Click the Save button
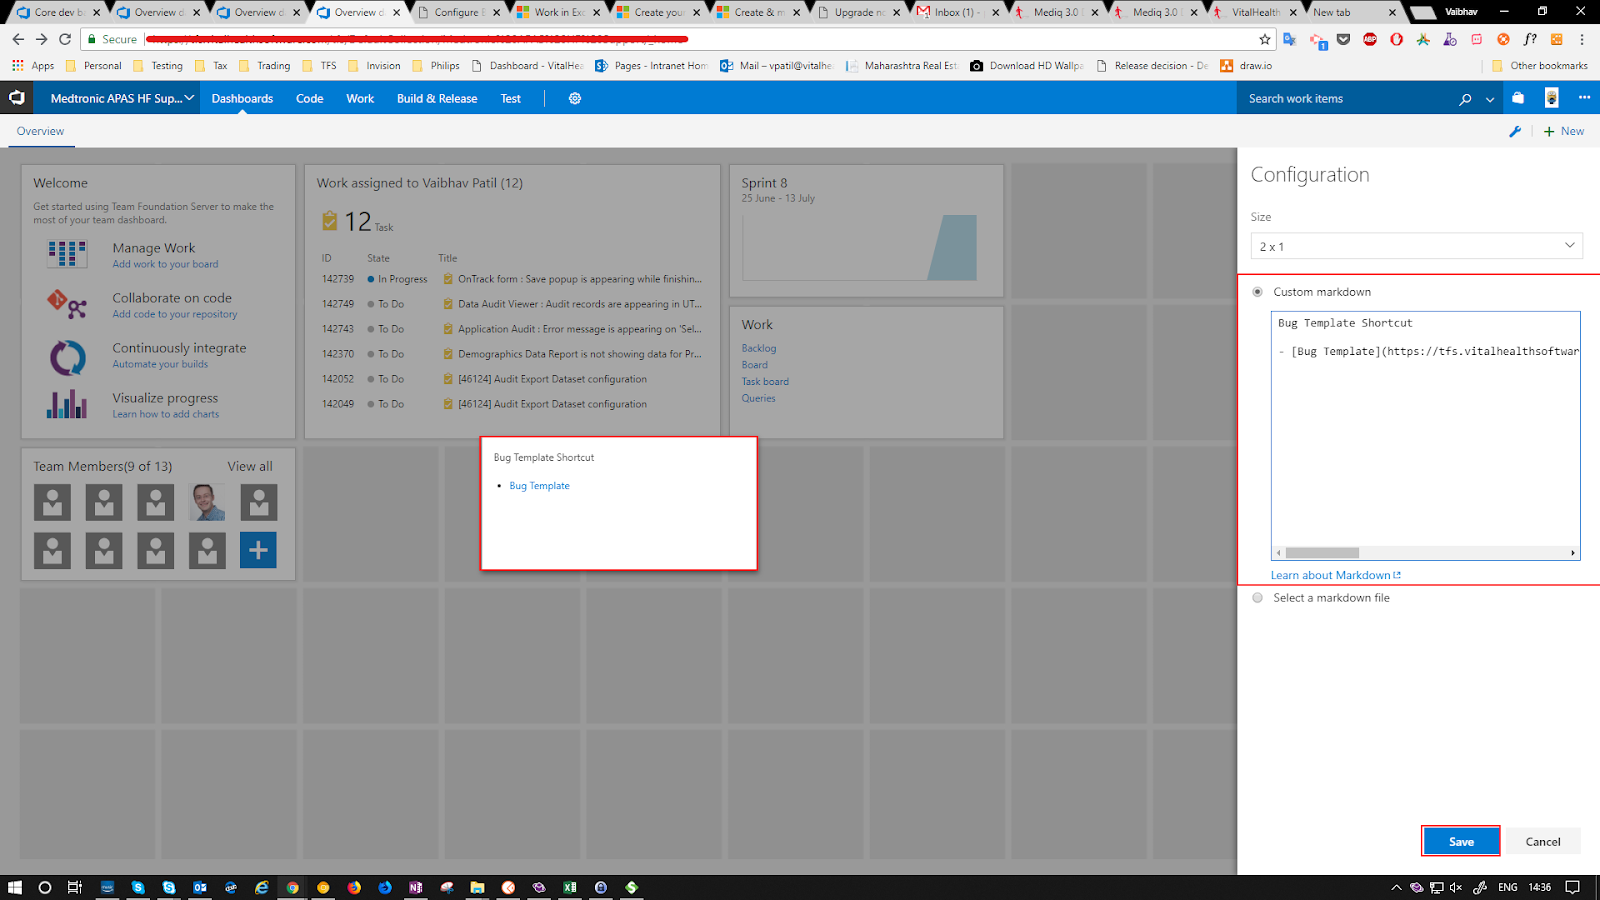The height and width of the screenshot is (900, 1600). (x=1460, y=841)
